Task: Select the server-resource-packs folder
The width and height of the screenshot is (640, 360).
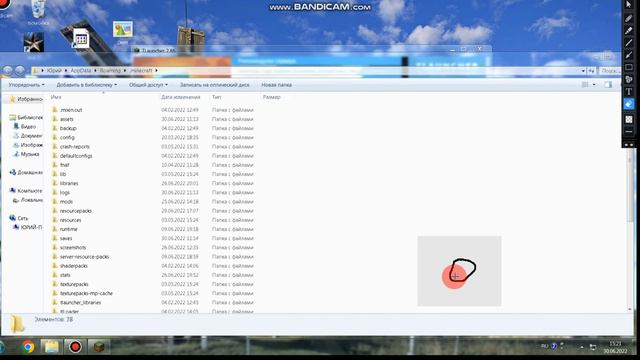Action: tap(84, 257)
